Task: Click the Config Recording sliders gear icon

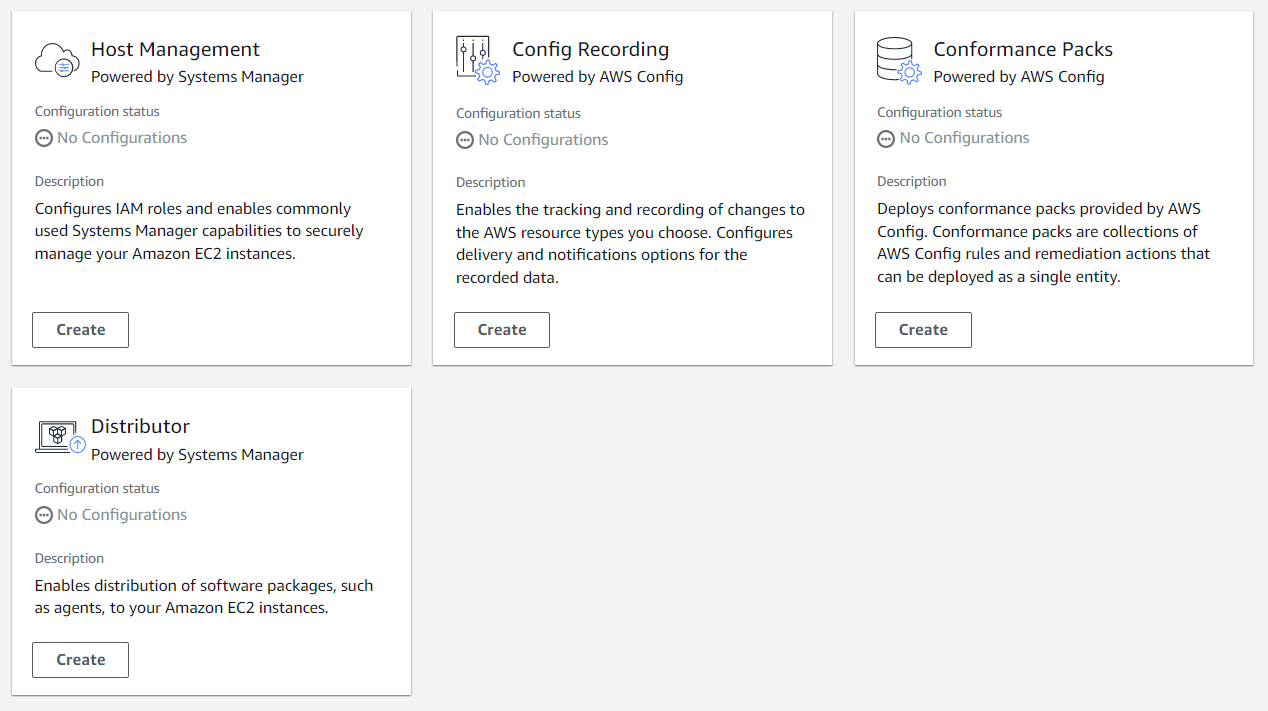Action: (478, 60)
